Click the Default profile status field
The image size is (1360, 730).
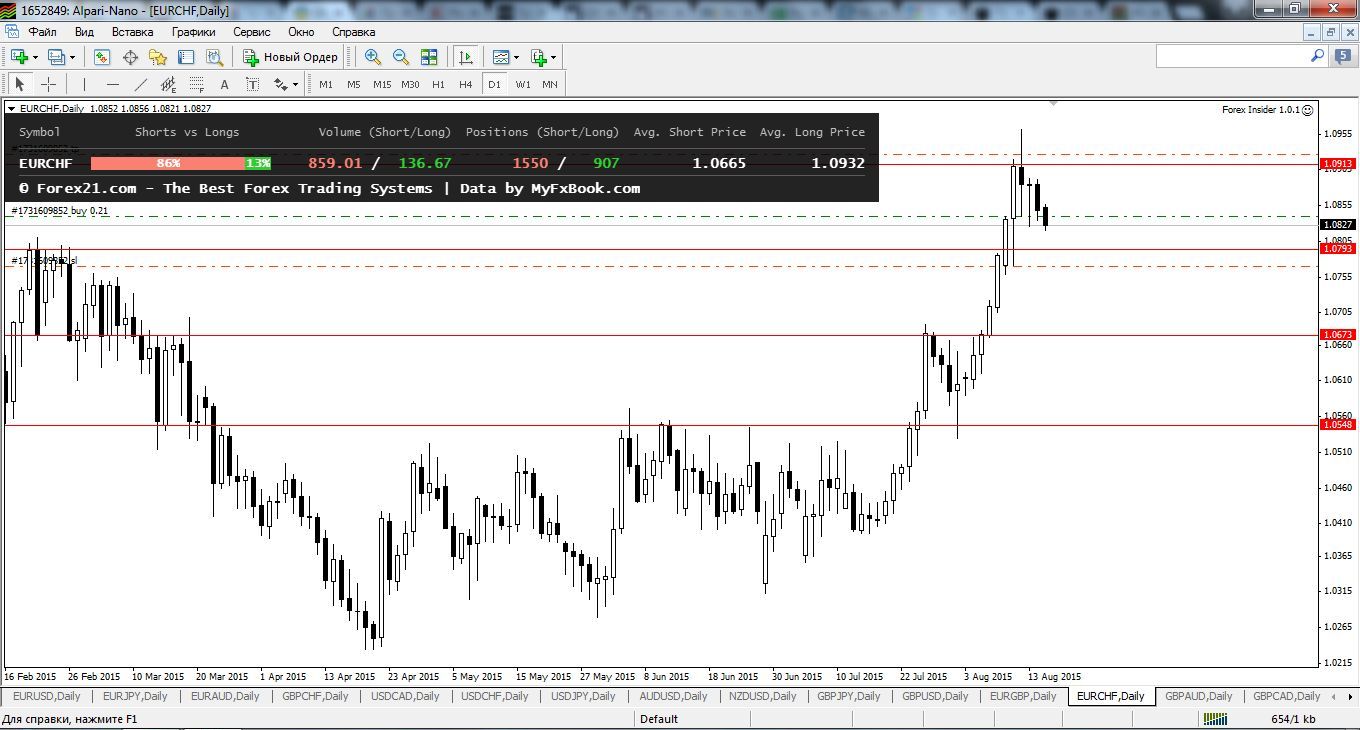[659, 719]
